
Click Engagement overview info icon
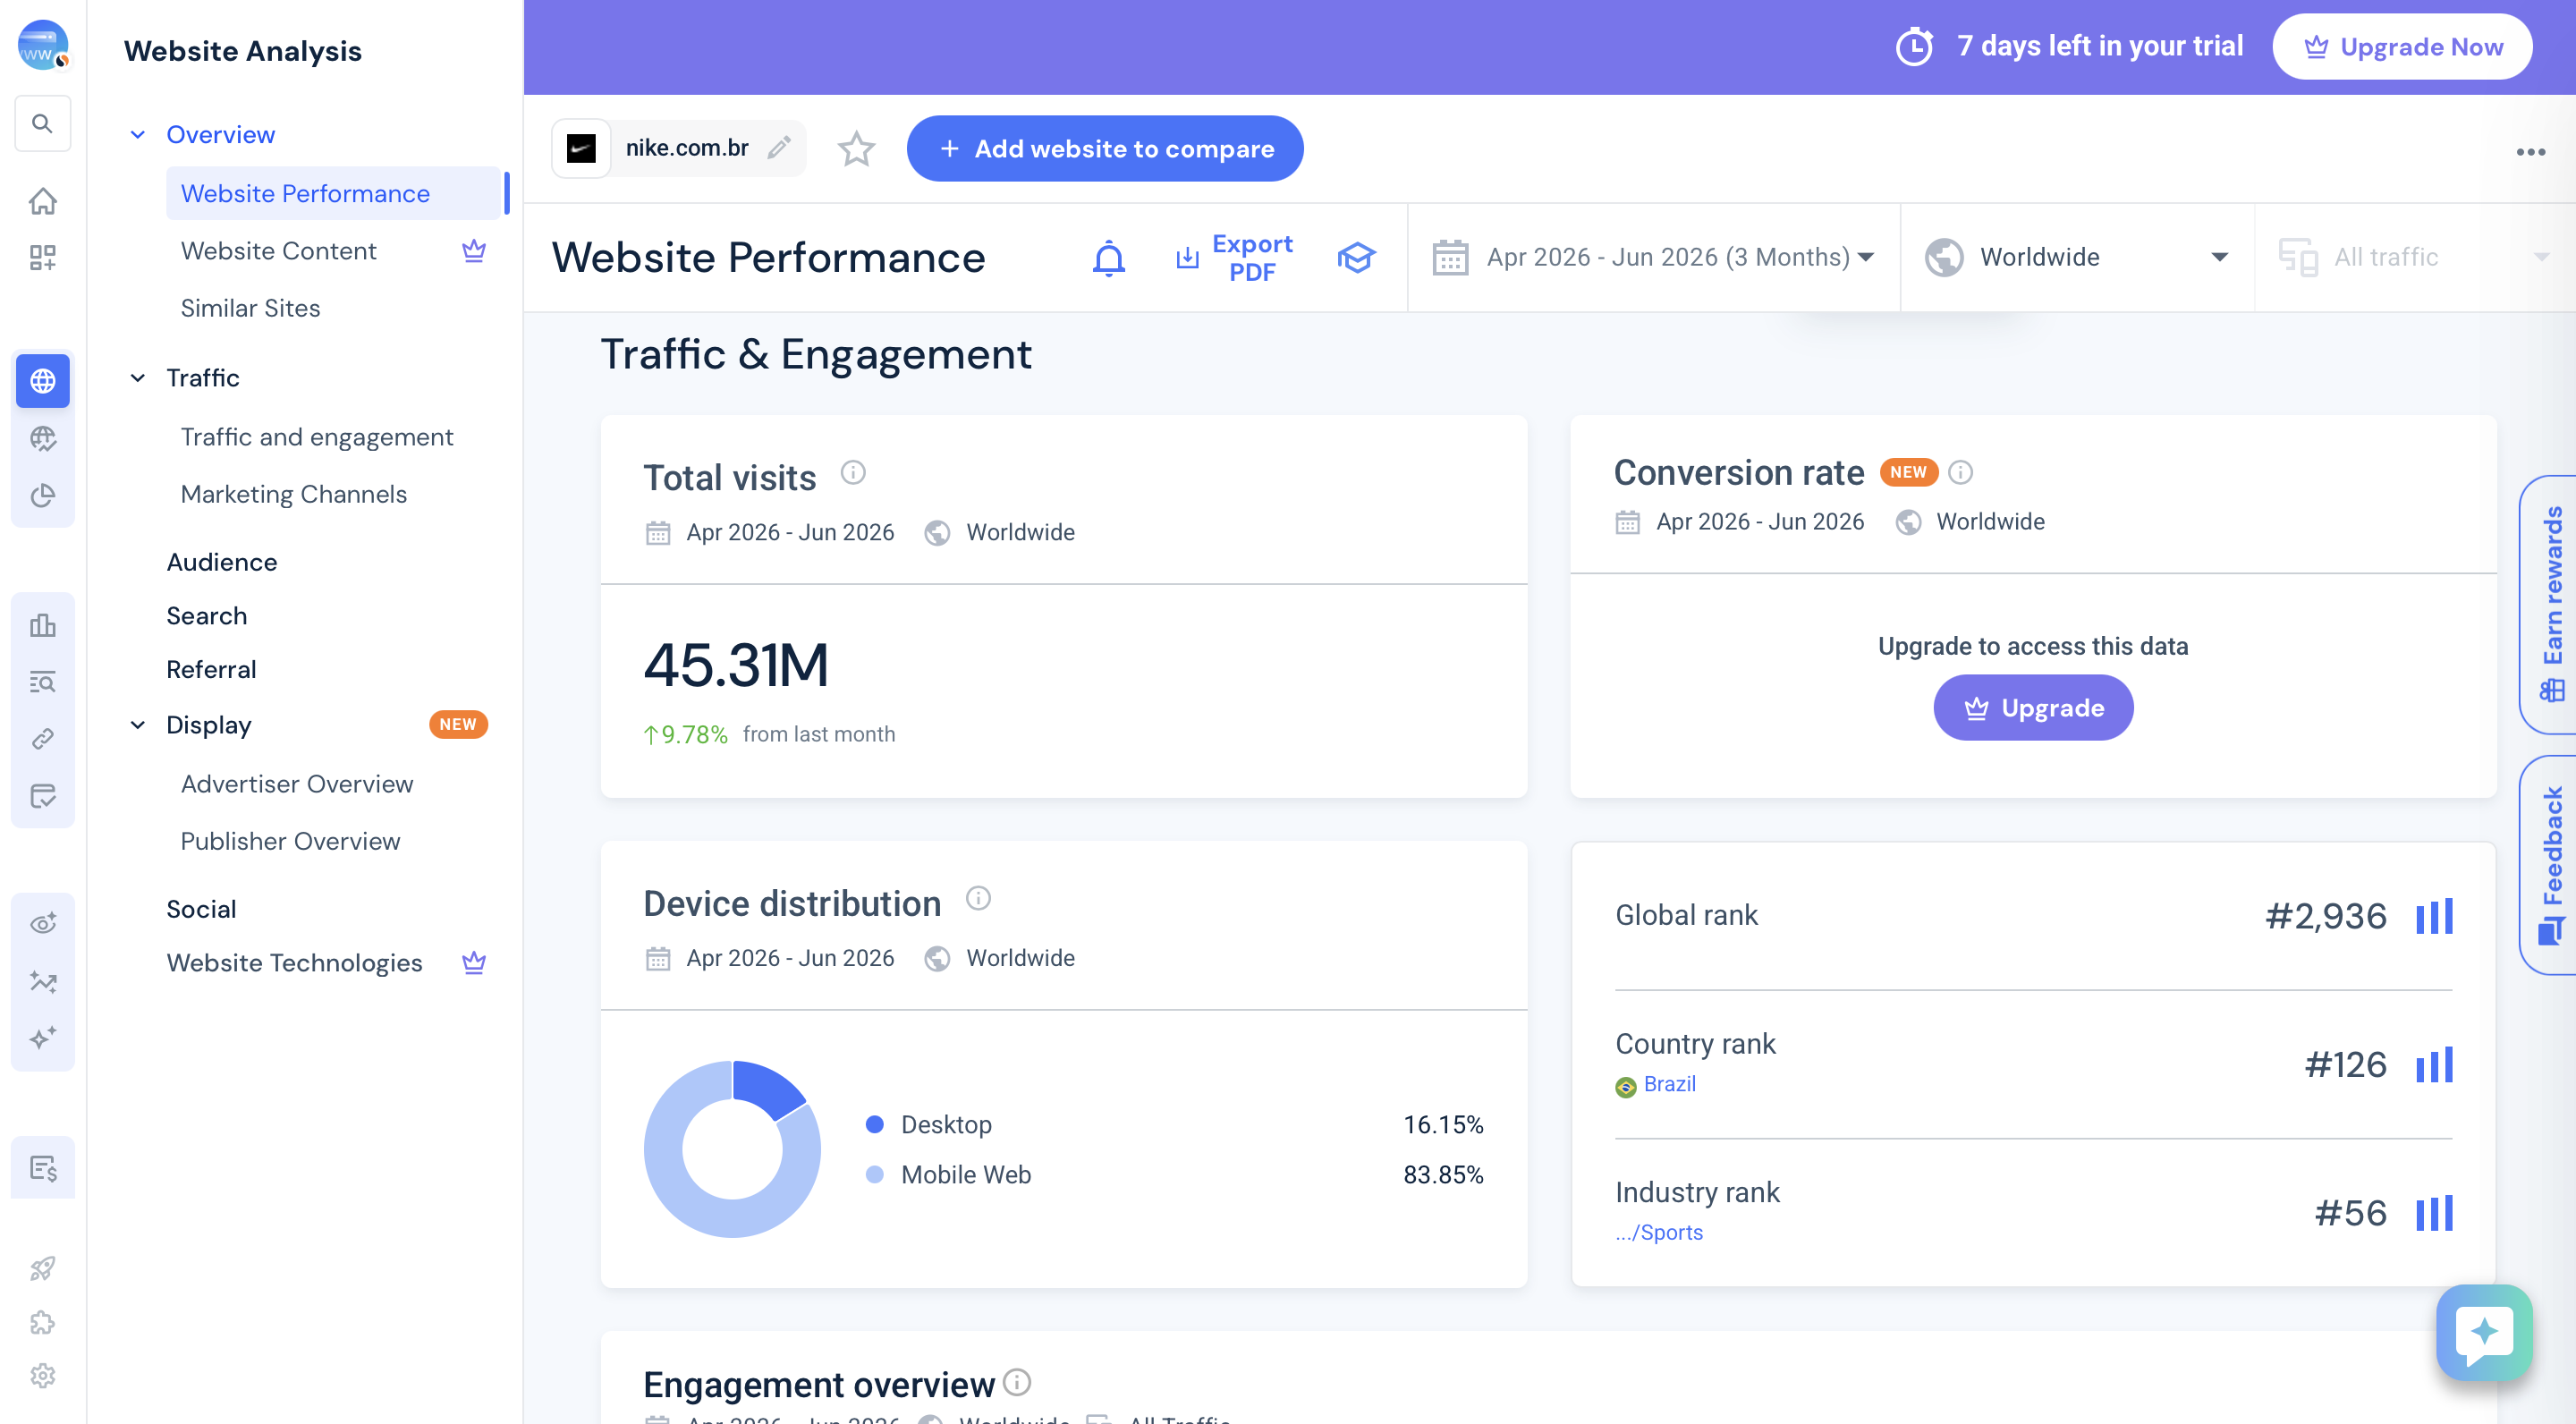(x=1017, y=1382)
